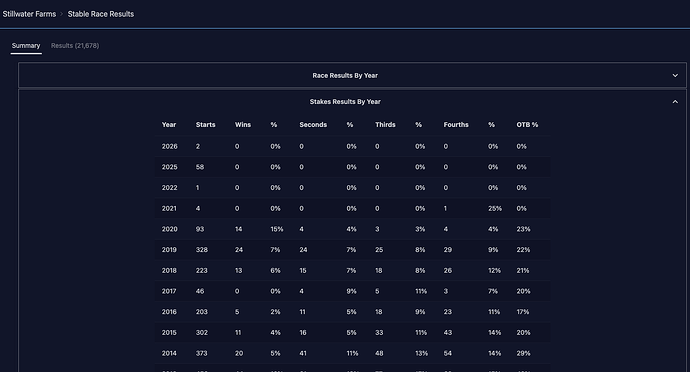Select the 2017 year cell
This screenshot has width=690, height=372.
point(169,291)
